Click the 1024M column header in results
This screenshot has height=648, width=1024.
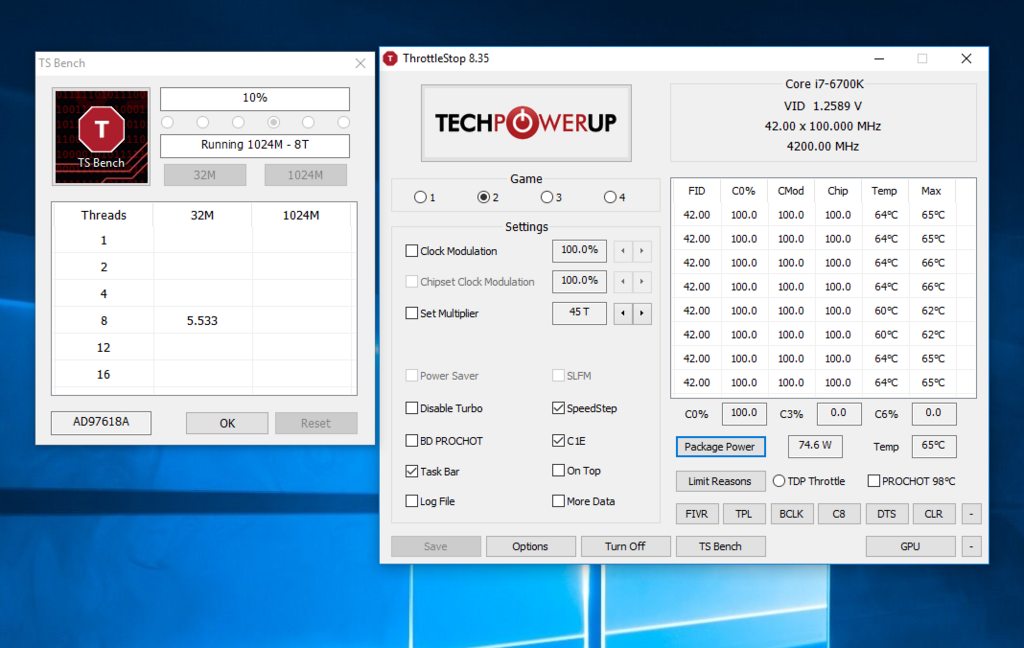(301, 216)
